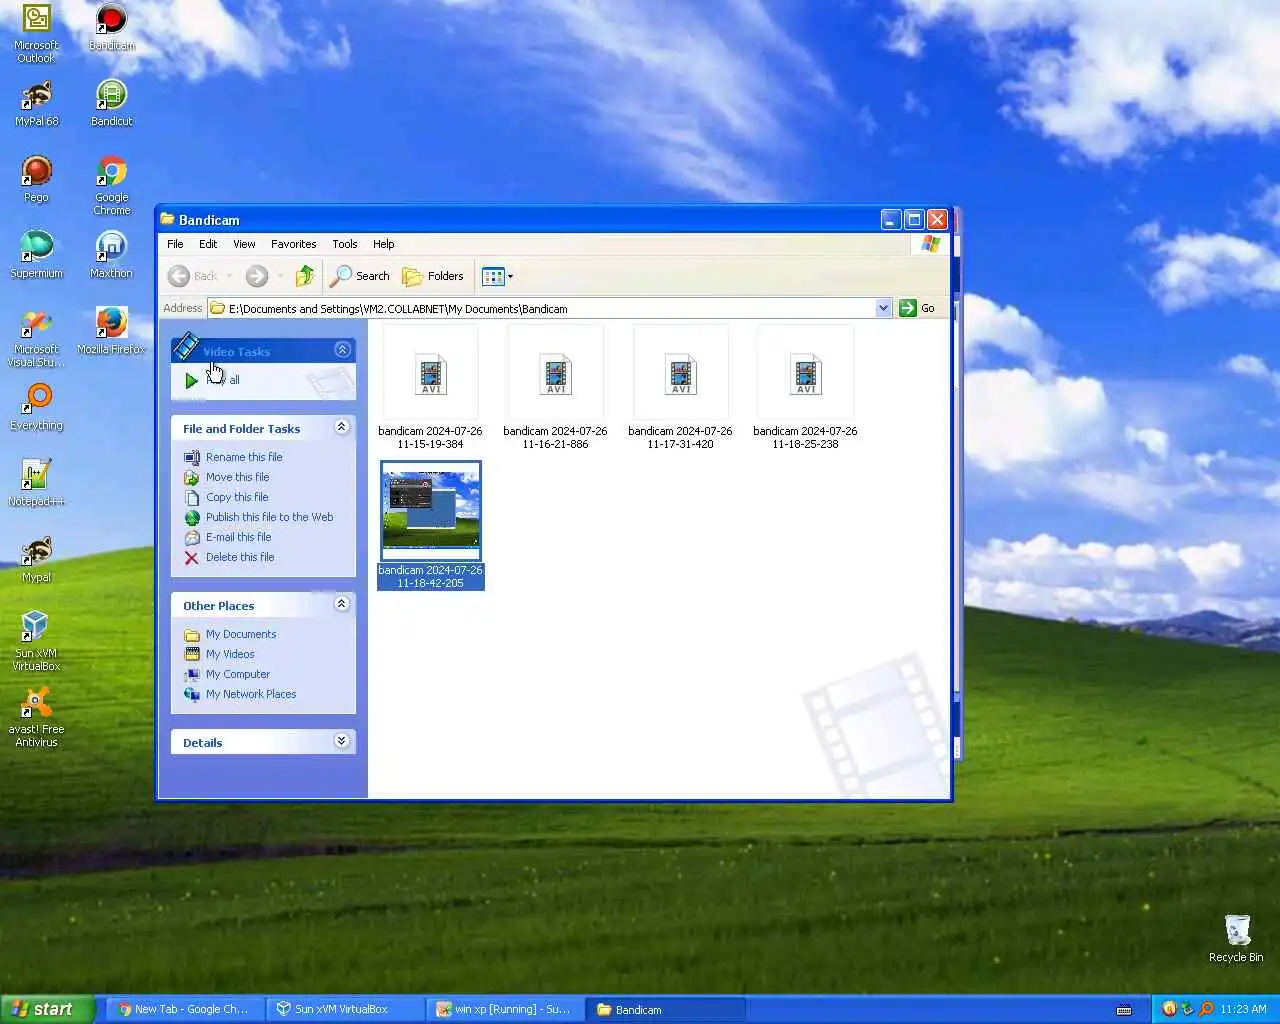Screen dimensions: 1280x1024
Task: Open Microsoft Outlook desktop shortcut
Action: (36, 33)
